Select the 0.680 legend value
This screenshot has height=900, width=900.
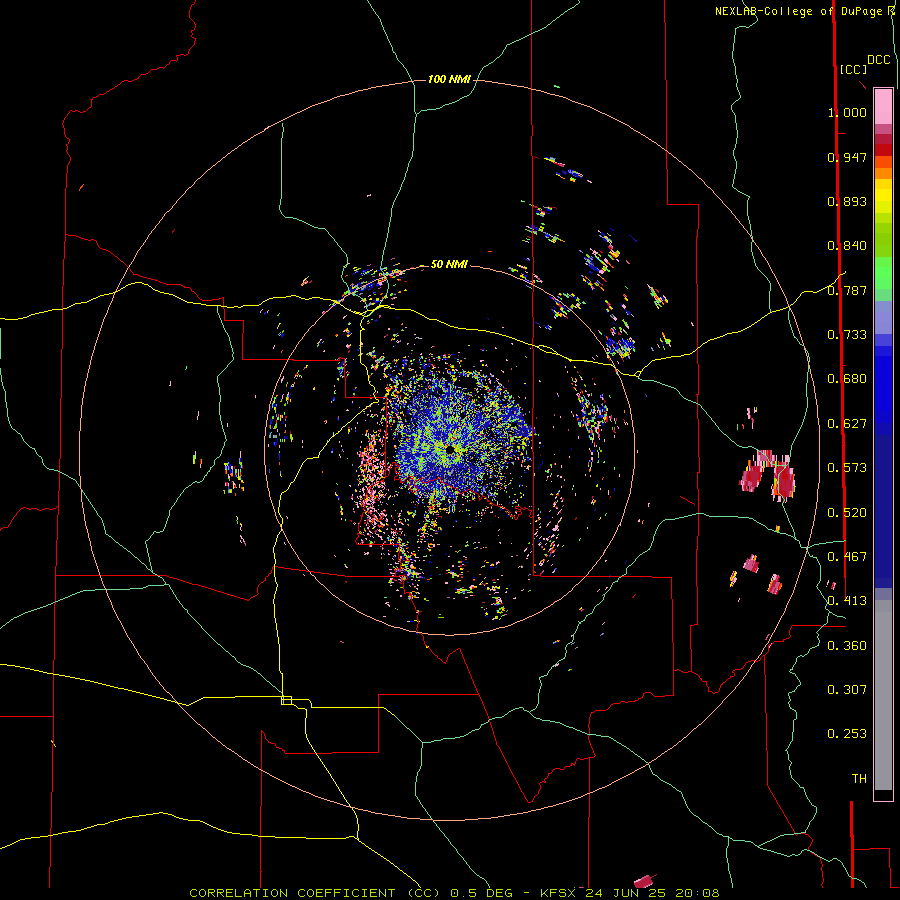tap(847, 379)
